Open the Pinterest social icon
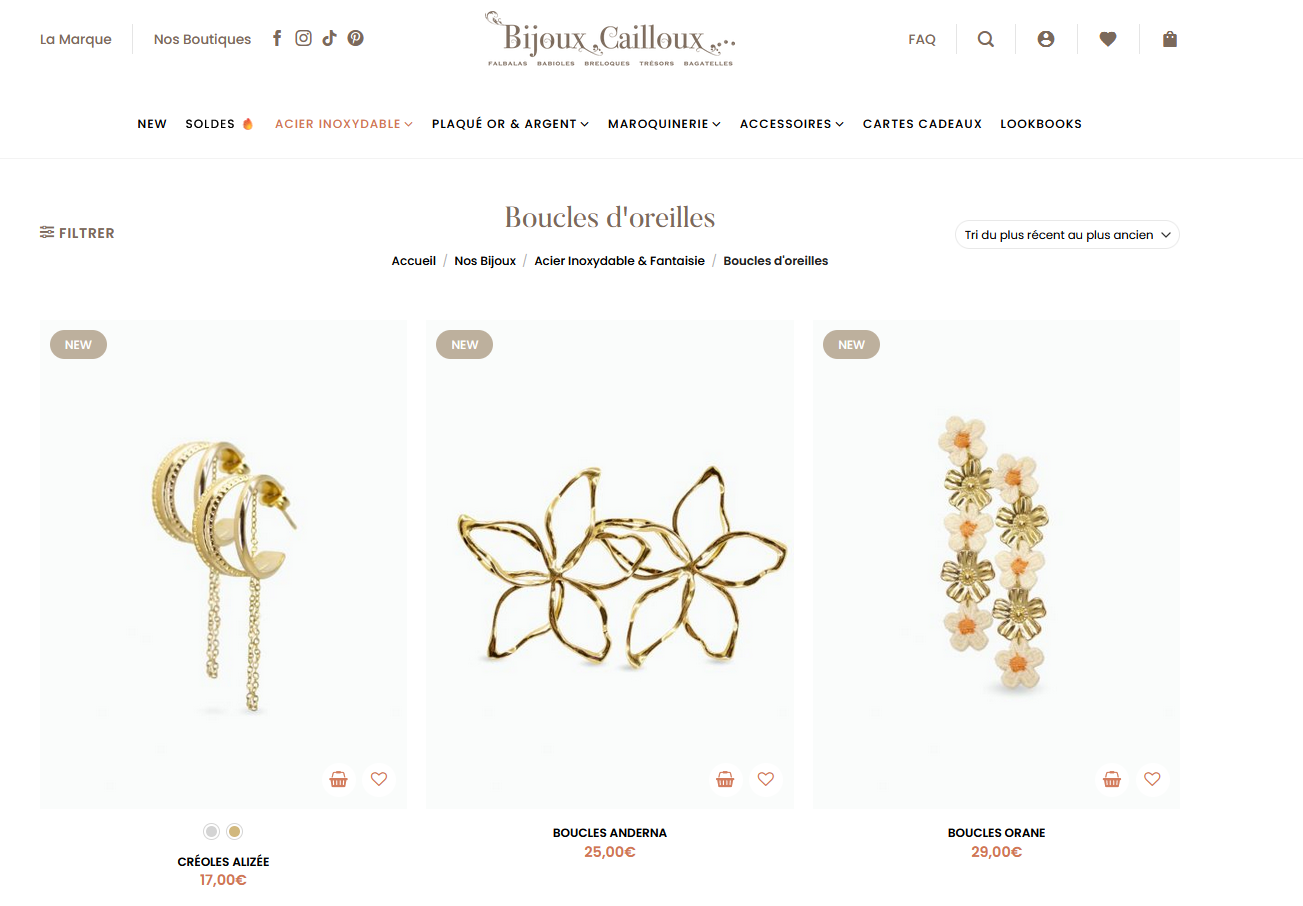This screenshot has width=1303, height=906. (355, 39)
